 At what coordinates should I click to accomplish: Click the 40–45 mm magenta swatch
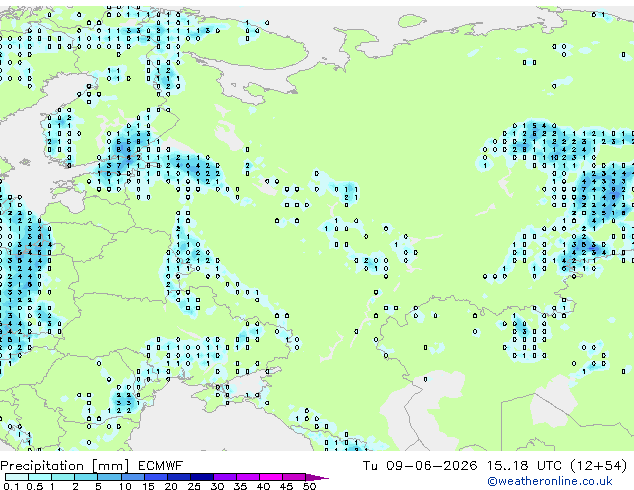[271, 477]
